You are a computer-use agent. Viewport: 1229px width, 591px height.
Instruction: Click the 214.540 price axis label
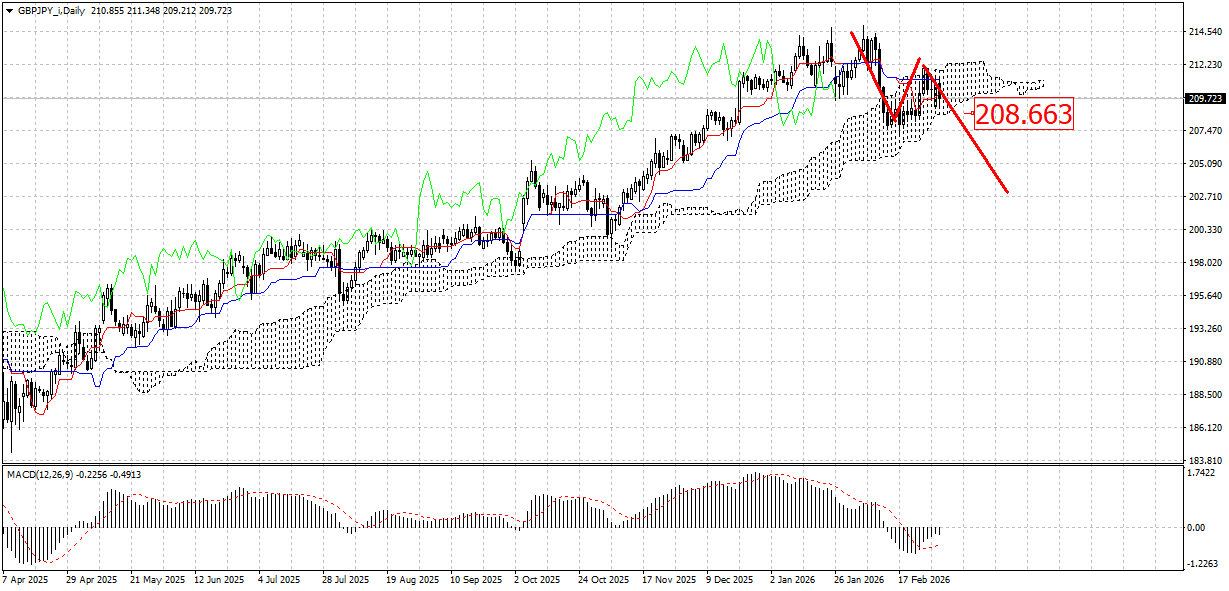pos(1205,32)
